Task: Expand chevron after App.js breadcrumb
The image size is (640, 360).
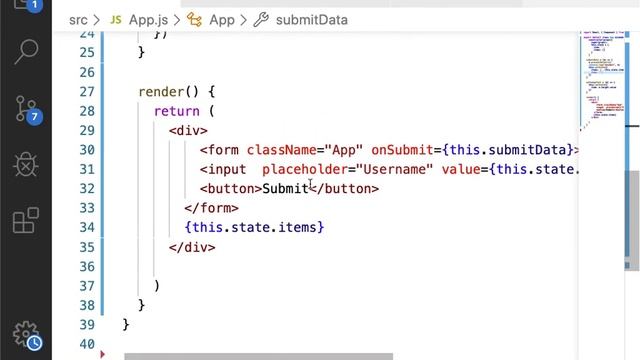Action: (177, 20)
